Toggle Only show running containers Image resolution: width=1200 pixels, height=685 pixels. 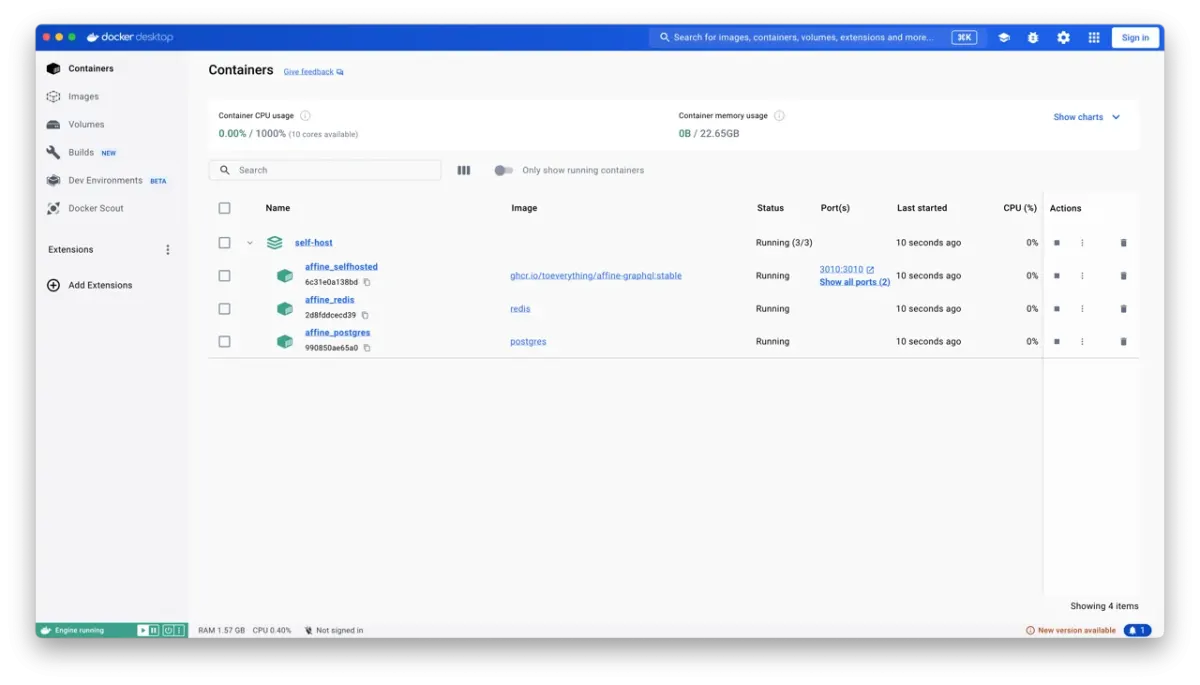pos(503,170)
